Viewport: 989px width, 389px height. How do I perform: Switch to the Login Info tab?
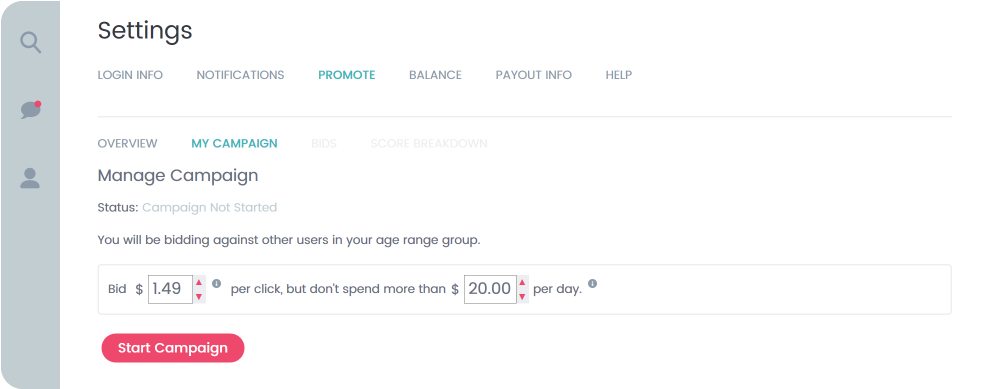(130, 75)
